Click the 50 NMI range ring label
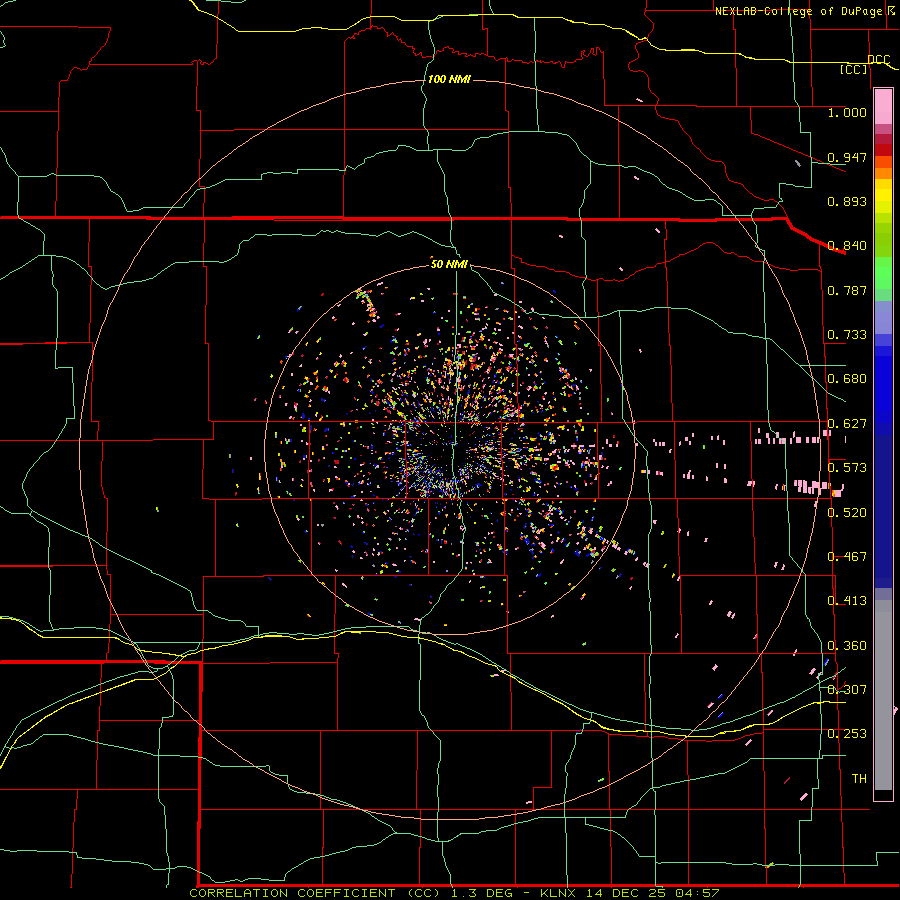 449,264
